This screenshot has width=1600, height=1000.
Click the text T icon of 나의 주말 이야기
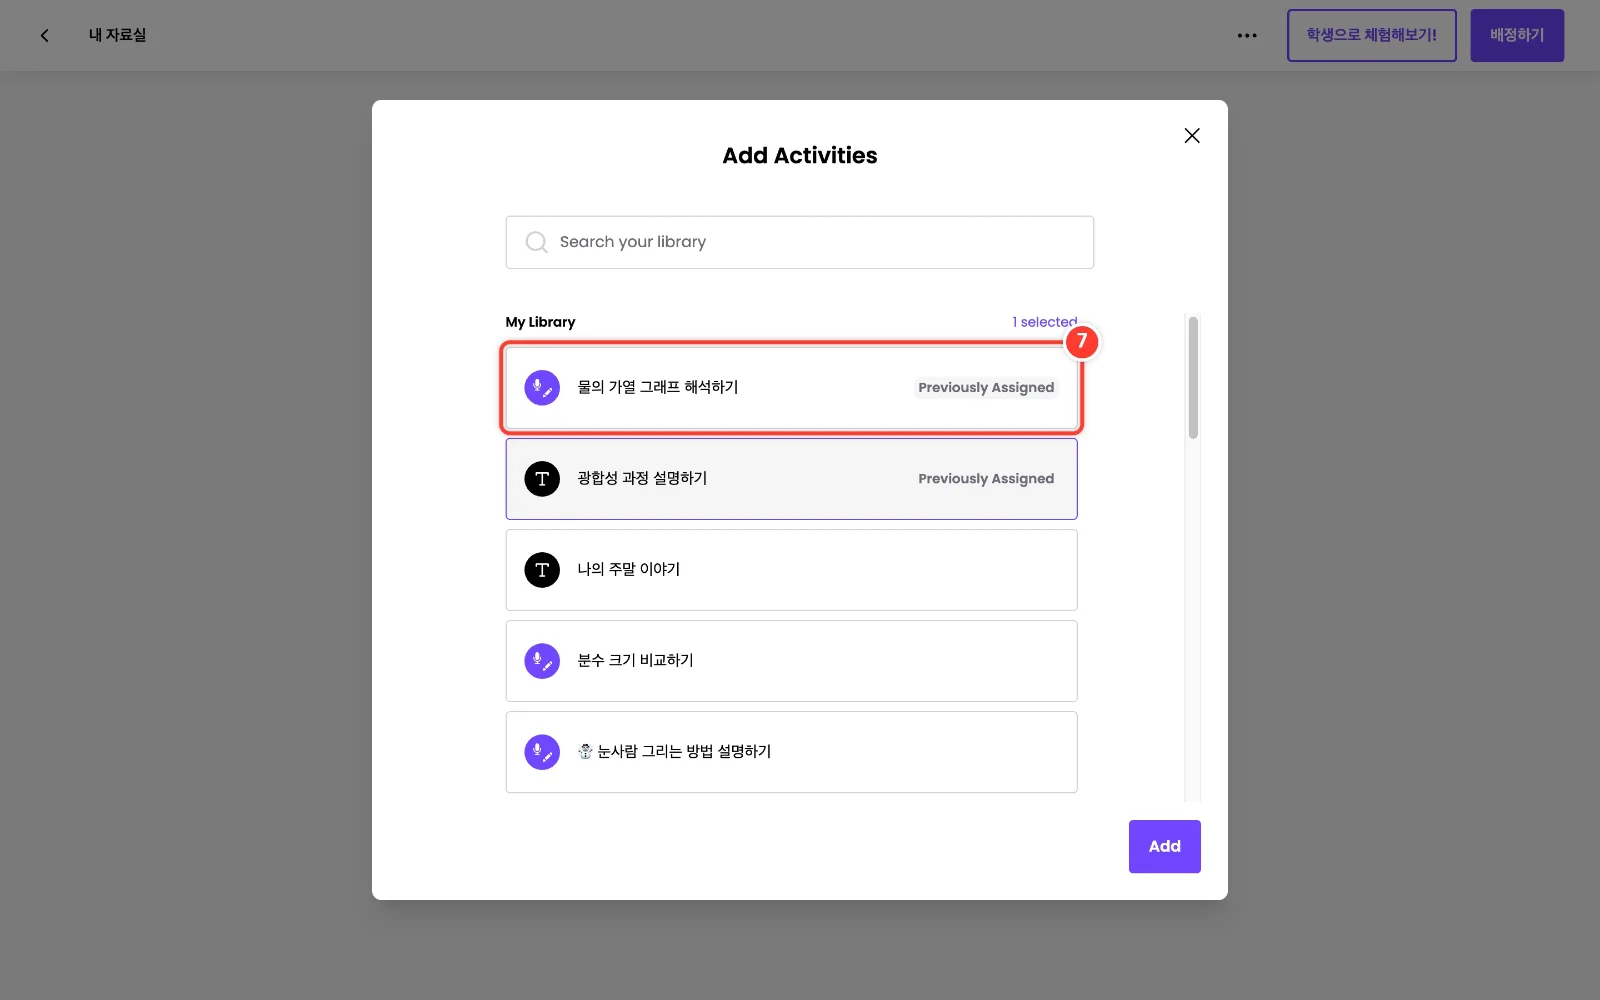tap(542, 570)
